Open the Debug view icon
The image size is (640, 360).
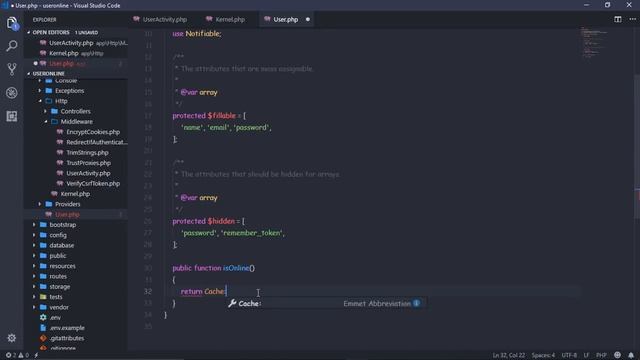12,93
